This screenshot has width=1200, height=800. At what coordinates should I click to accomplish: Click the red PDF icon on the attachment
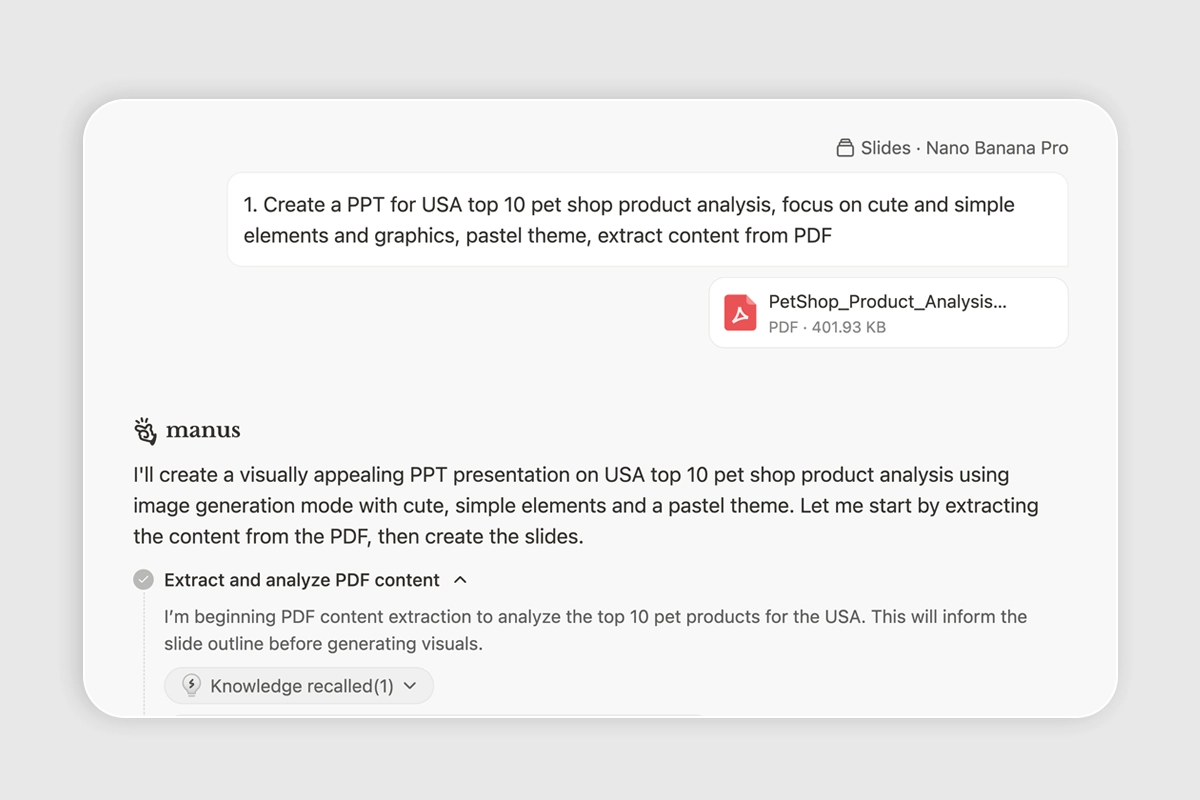(740, 312)
